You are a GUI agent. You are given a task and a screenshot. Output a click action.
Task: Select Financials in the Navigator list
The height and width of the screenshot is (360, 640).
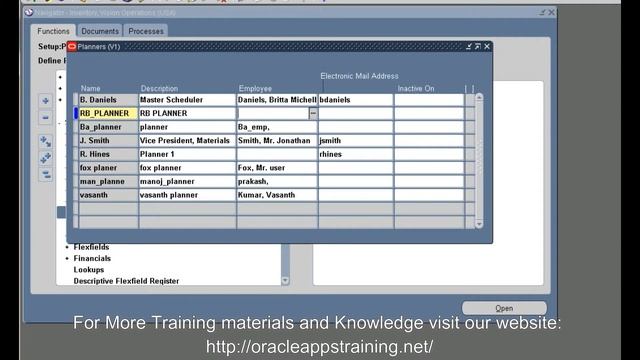[x=92, y=258]
